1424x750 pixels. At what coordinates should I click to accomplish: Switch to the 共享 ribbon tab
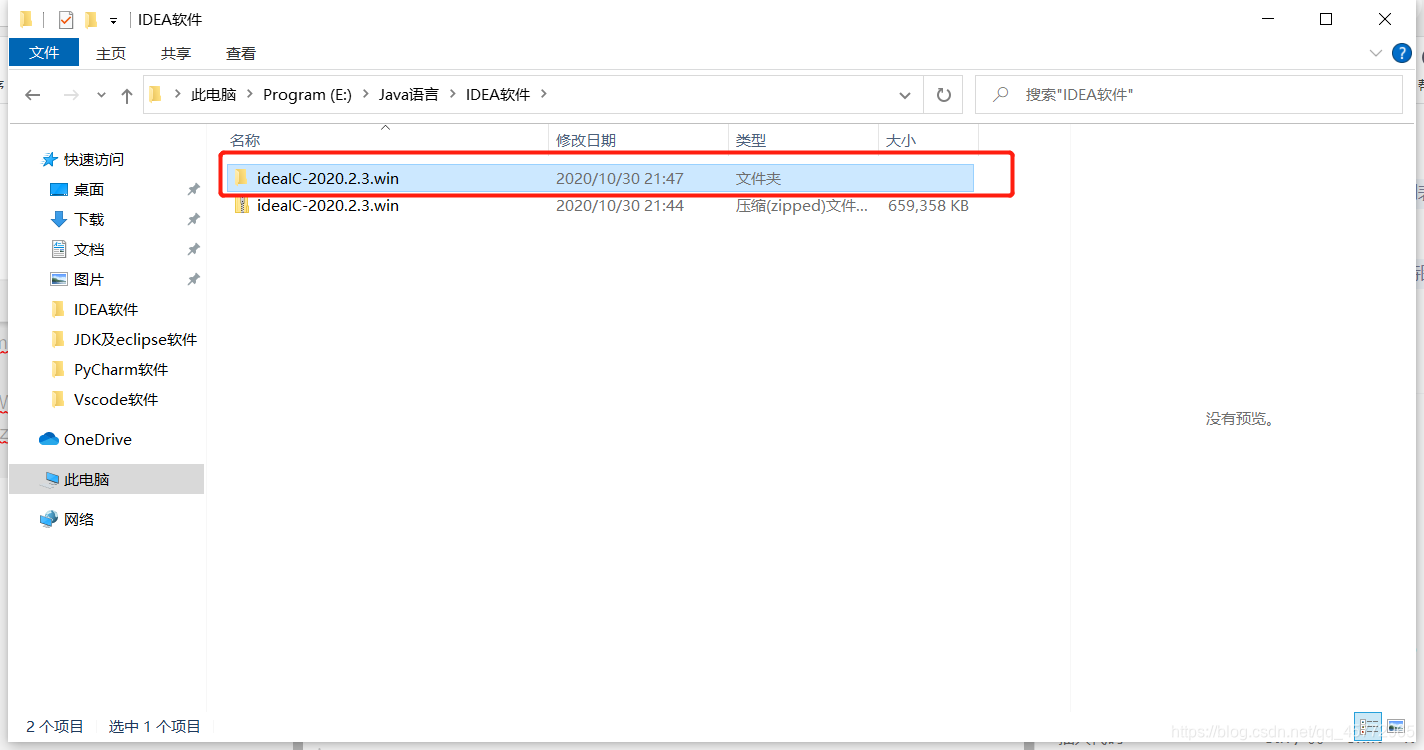tap(176, 53)
